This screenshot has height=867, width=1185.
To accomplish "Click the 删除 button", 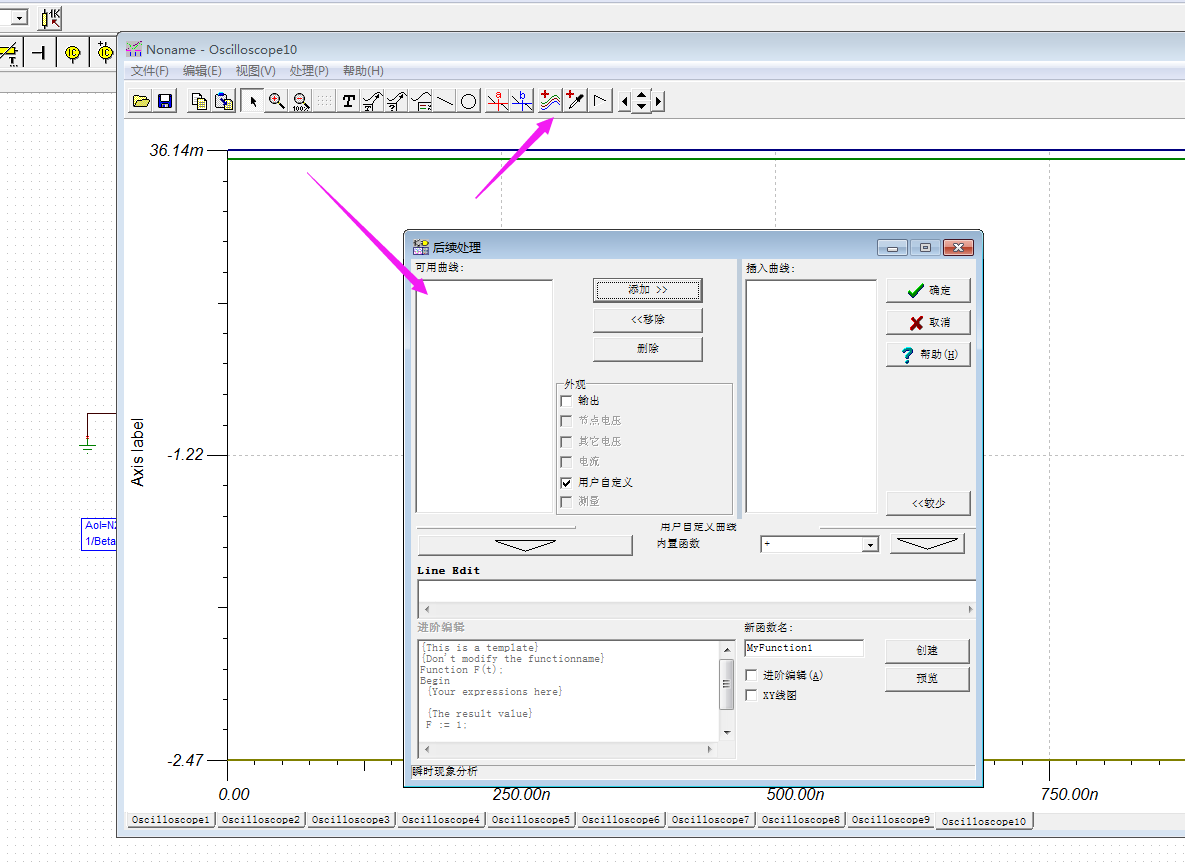I will click(x=648, y=348).
